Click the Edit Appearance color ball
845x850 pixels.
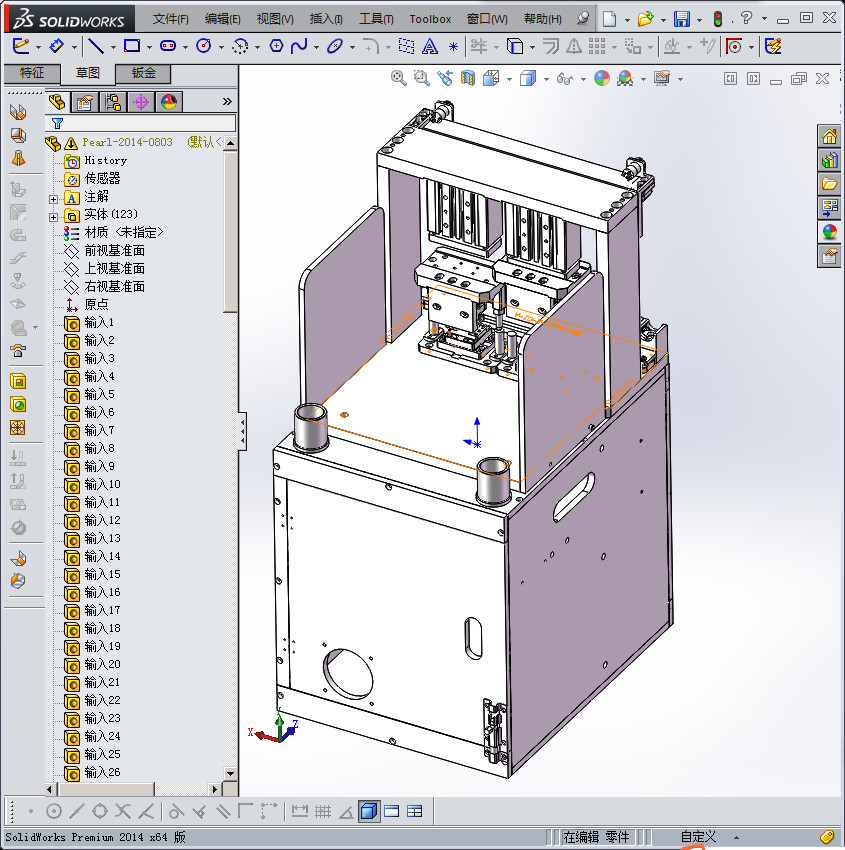(602, 78)
